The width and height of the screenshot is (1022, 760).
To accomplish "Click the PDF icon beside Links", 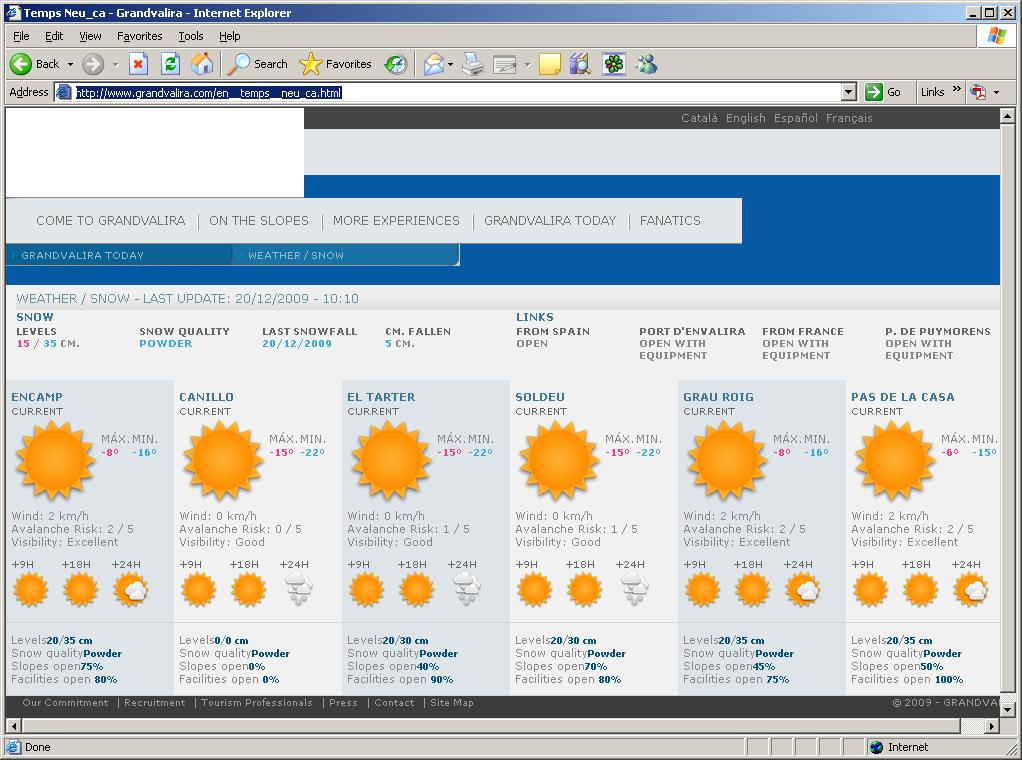I will click(x=978, y=92).
